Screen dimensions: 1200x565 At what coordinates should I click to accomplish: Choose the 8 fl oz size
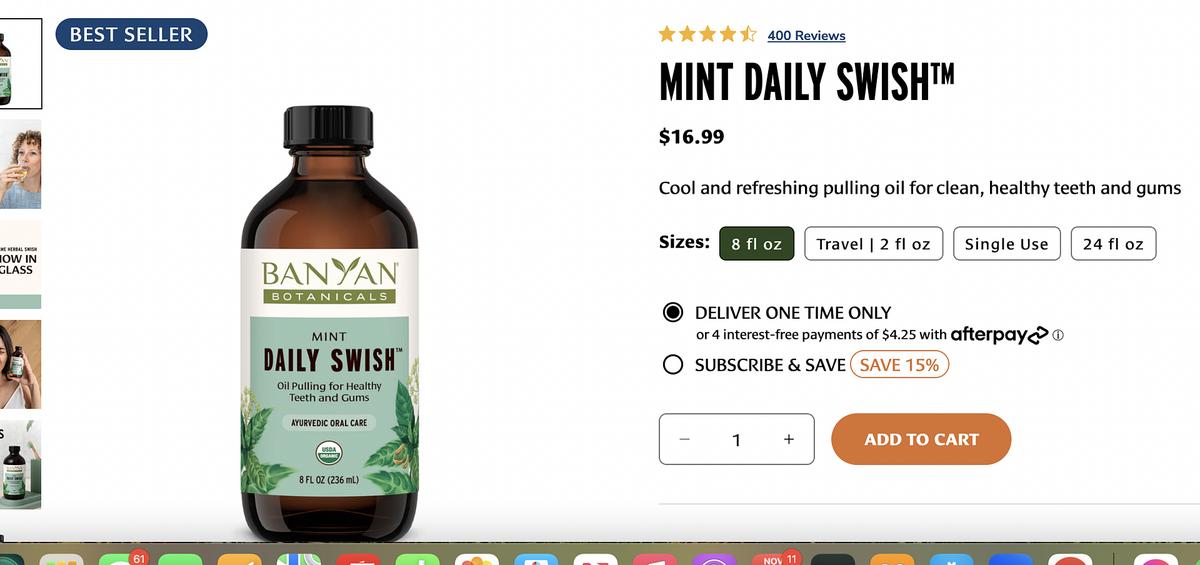point(757,244)
